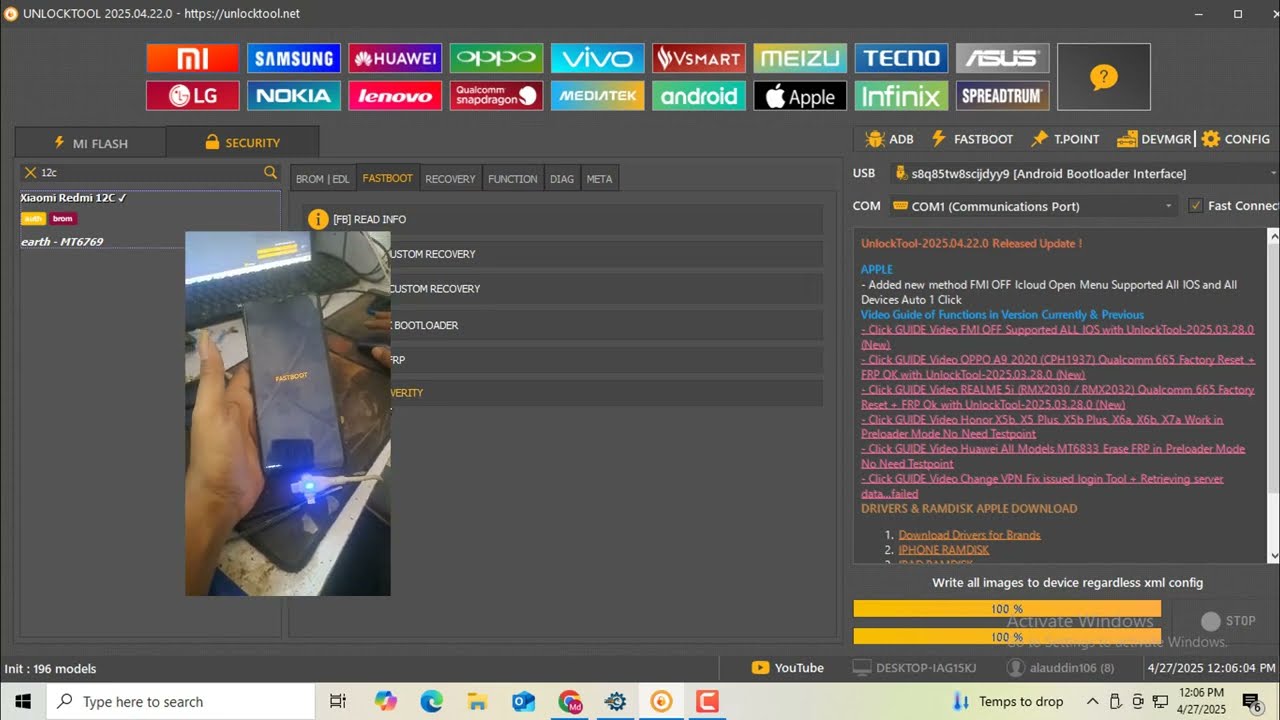The image size is (1280, 720).
Task: Select the Xiaomi Mi brand logo
Action: (192, 59)
